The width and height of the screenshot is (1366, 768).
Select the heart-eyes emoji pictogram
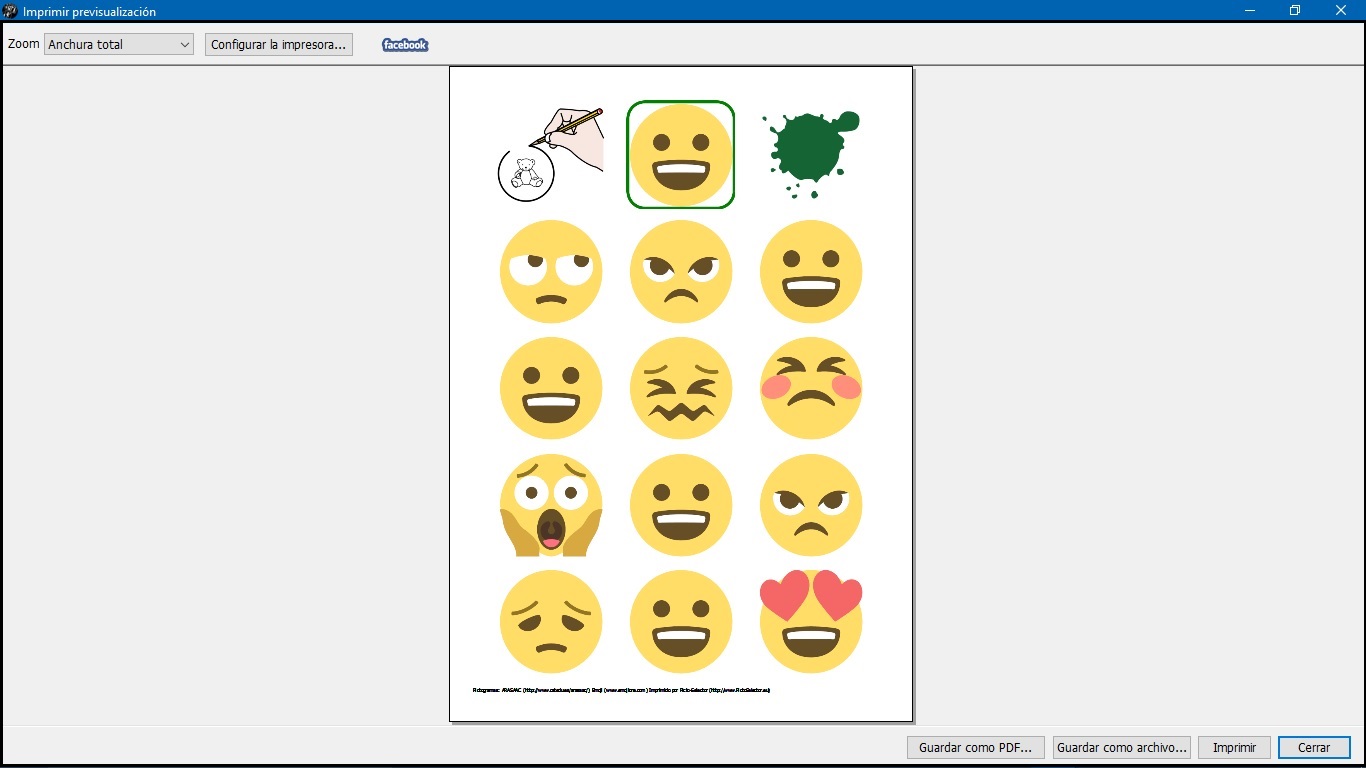click(810, 621)
